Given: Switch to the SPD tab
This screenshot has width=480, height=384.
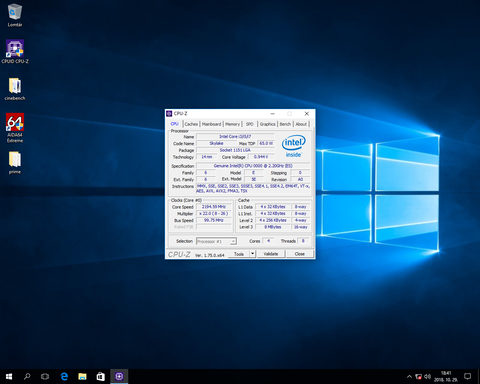Looking at the screenshot, I should [x=249, y=124].
